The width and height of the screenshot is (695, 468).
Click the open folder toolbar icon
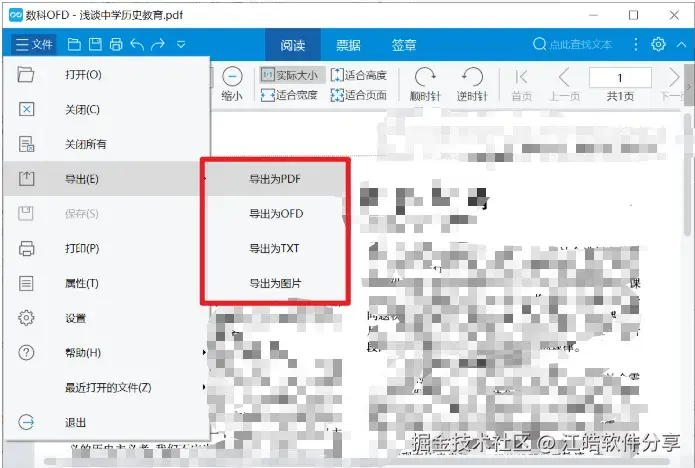(74, 44)
